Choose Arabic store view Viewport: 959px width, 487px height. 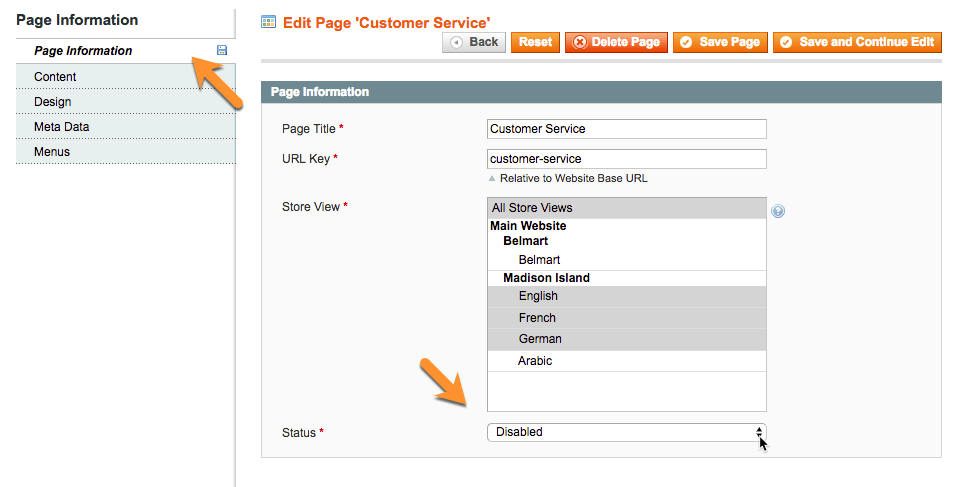point(535,361)
